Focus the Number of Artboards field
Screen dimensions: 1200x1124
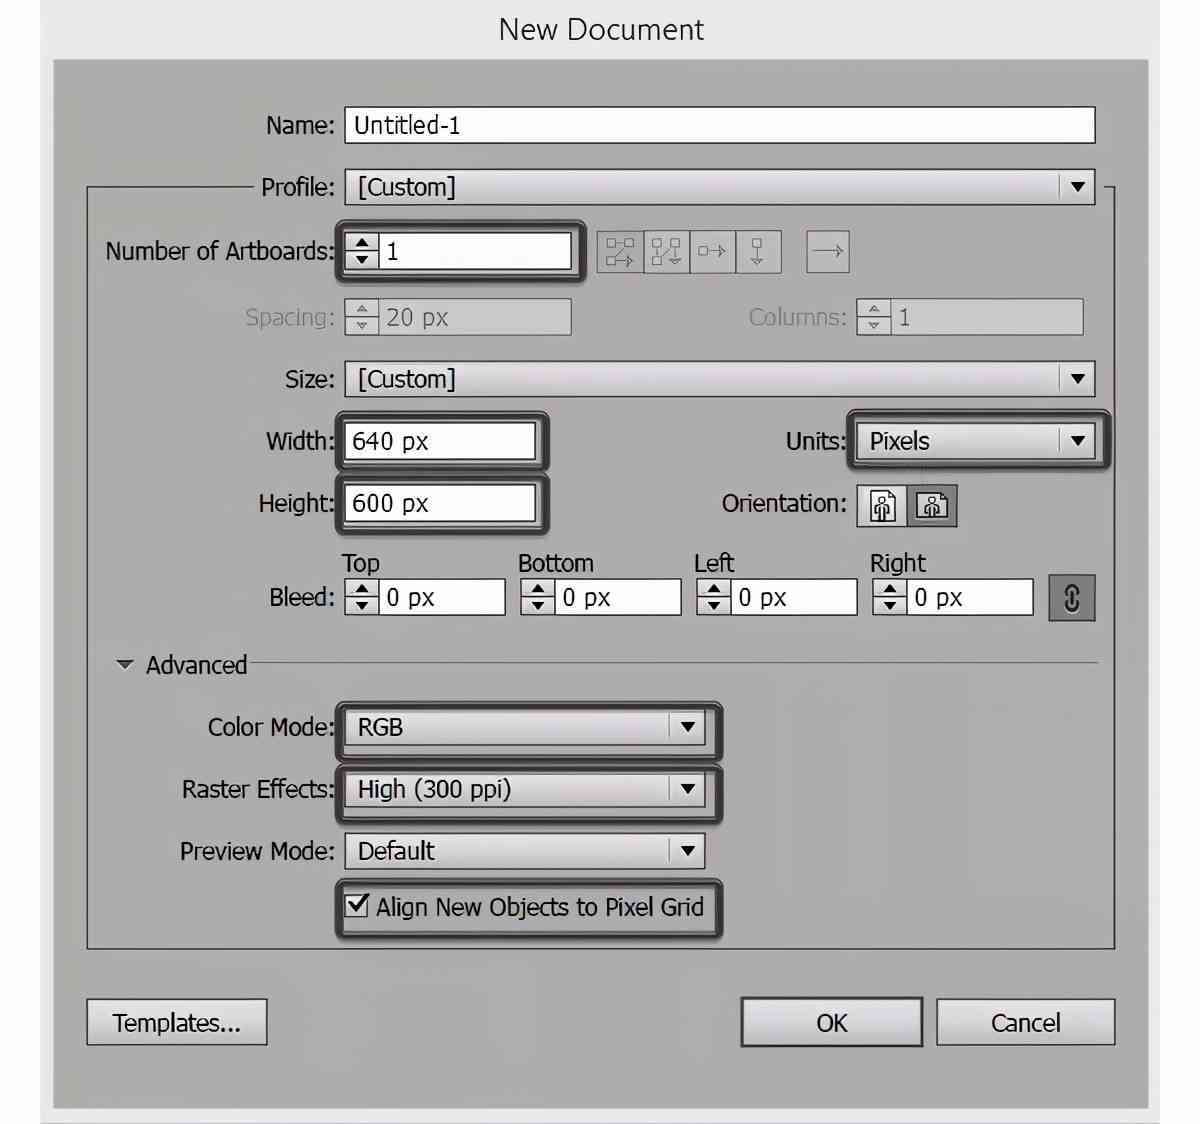point(475,251)
